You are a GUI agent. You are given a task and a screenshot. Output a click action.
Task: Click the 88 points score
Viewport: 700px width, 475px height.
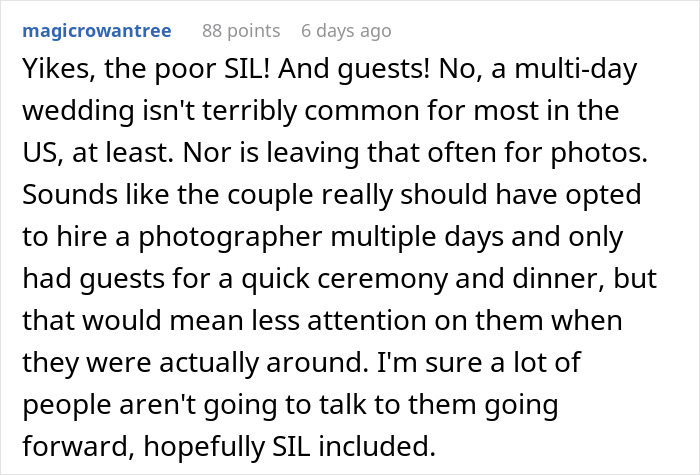242,31
